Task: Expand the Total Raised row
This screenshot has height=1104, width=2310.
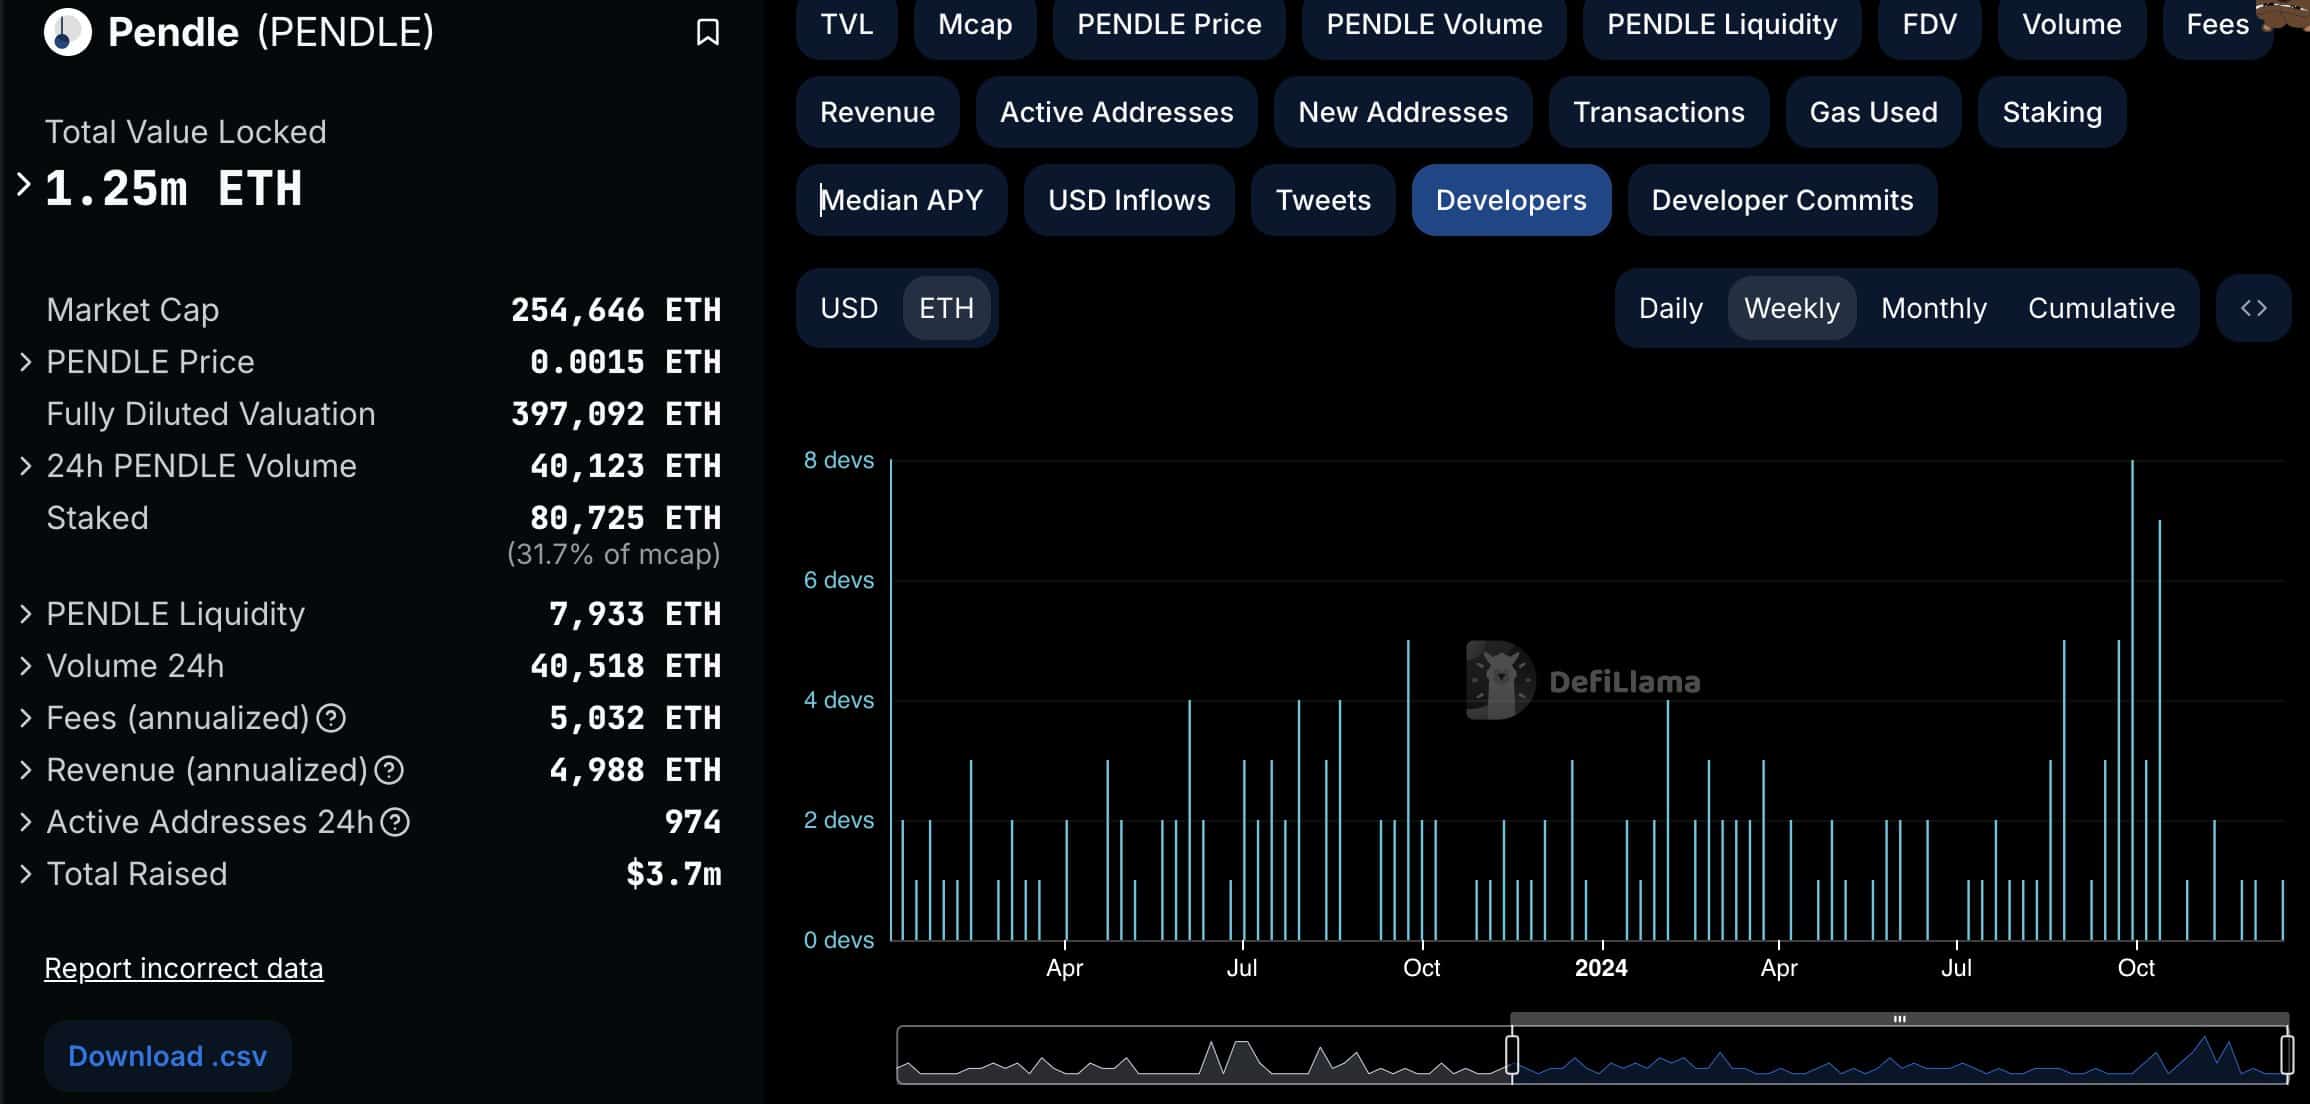Action: pos(26,874)
